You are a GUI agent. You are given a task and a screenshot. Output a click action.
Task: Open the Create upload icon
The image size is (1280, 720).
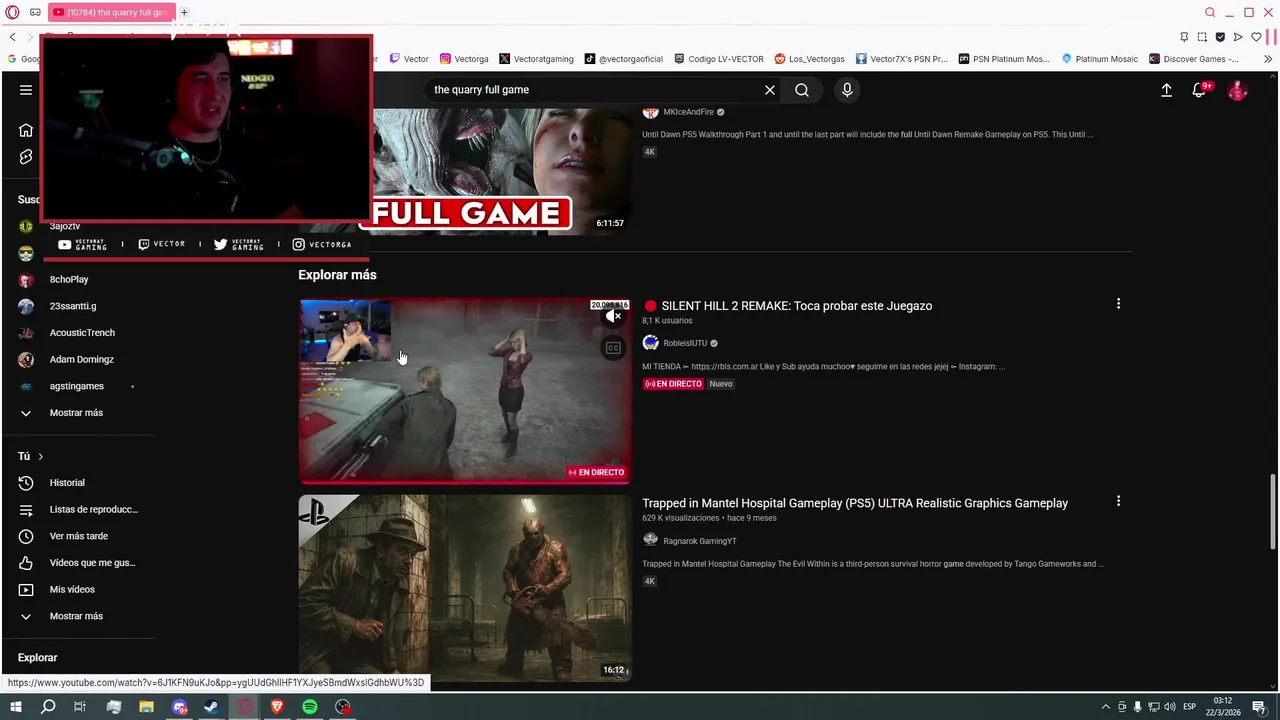point(1166,90)
